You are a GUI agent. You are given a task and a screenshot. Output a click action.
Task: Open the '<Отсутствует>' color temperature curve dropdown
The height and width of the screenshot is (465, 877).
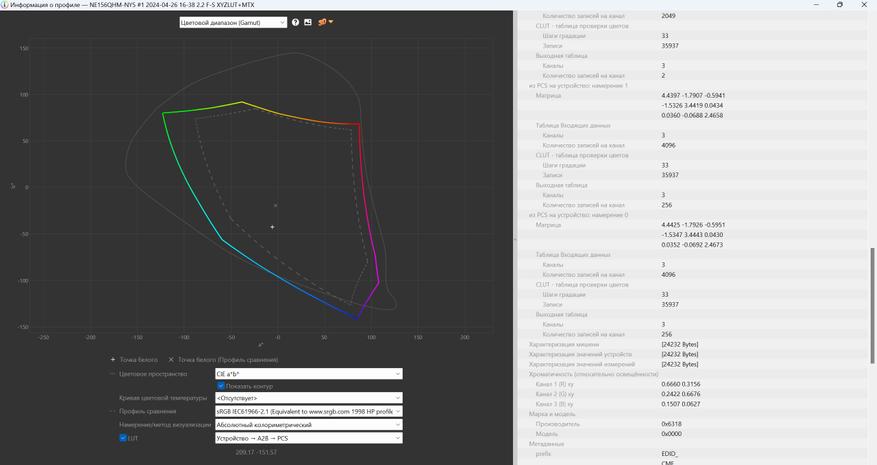[x=308, y=398]
